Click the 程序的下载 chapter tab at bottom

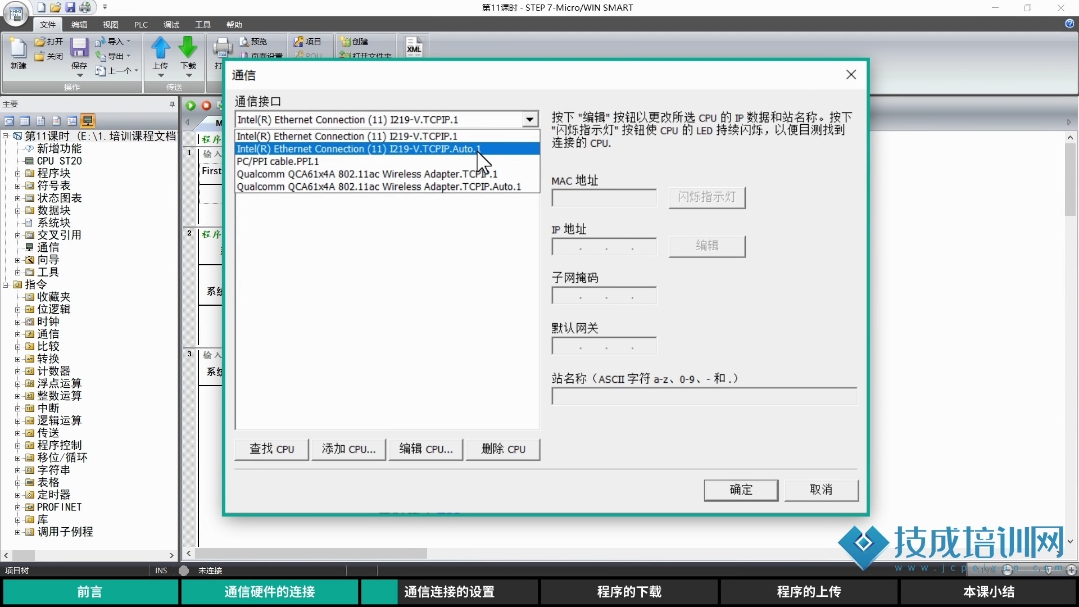(629, 592)
